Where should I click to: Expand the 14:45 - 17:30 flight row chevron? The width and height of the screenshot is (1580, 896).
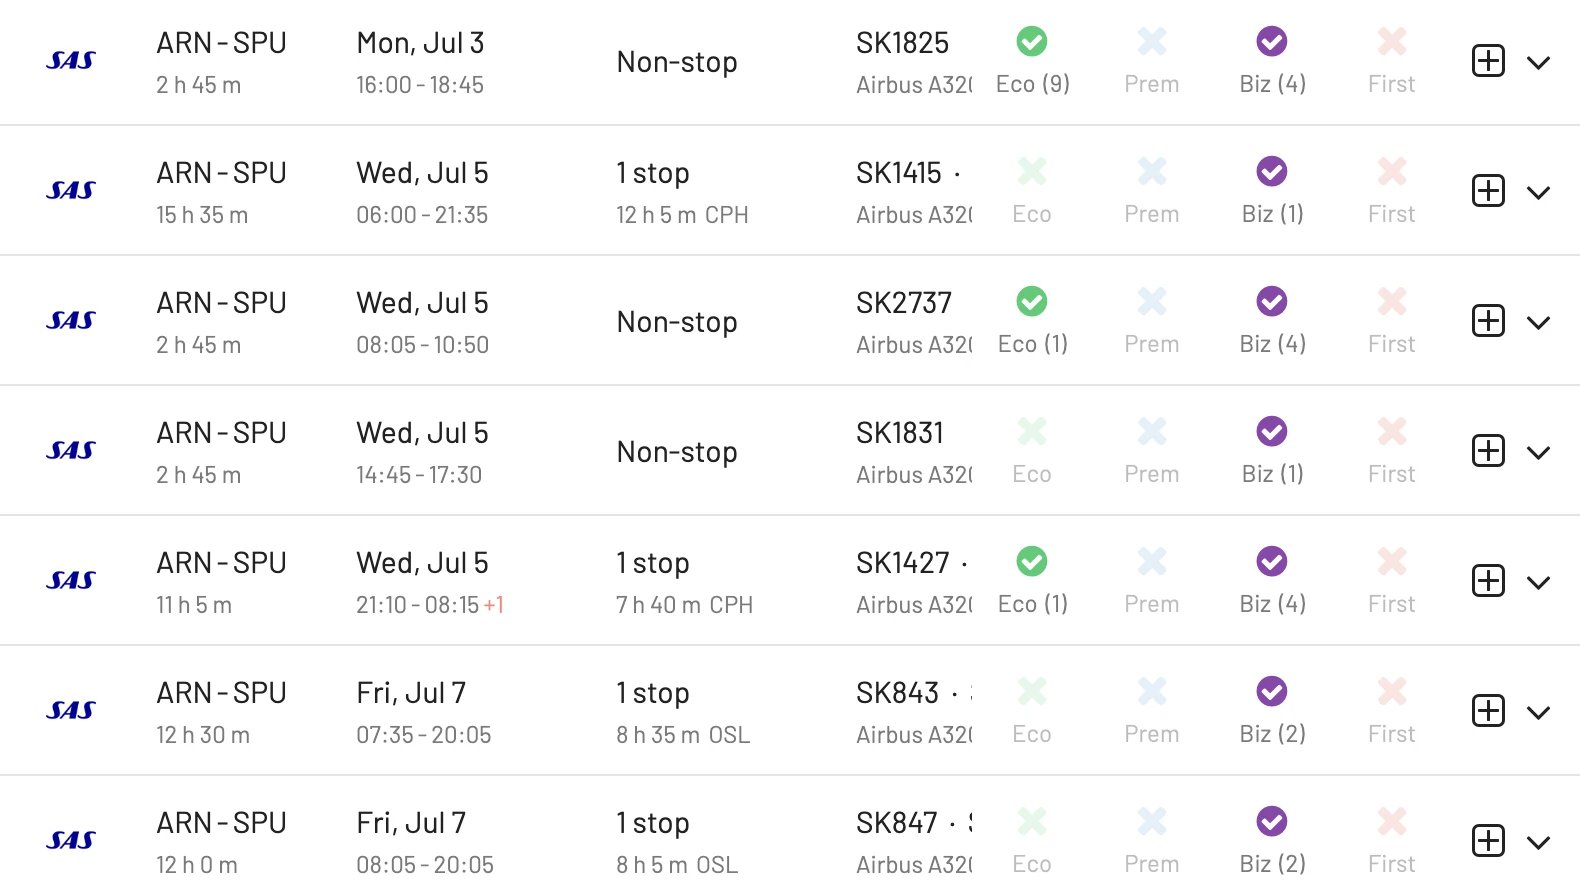click(x=1538, y=452)
